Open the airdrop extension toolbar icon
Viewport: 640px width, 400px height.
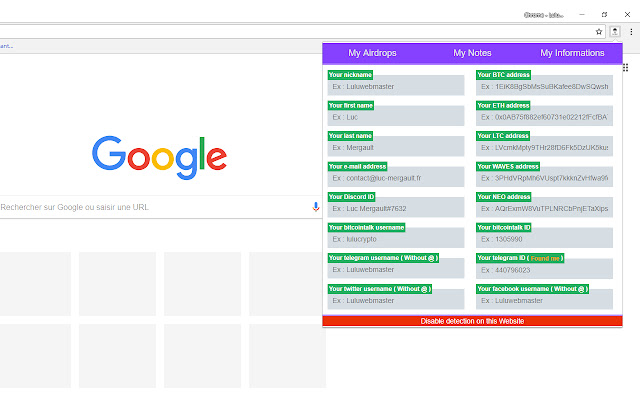pos(615,31)
